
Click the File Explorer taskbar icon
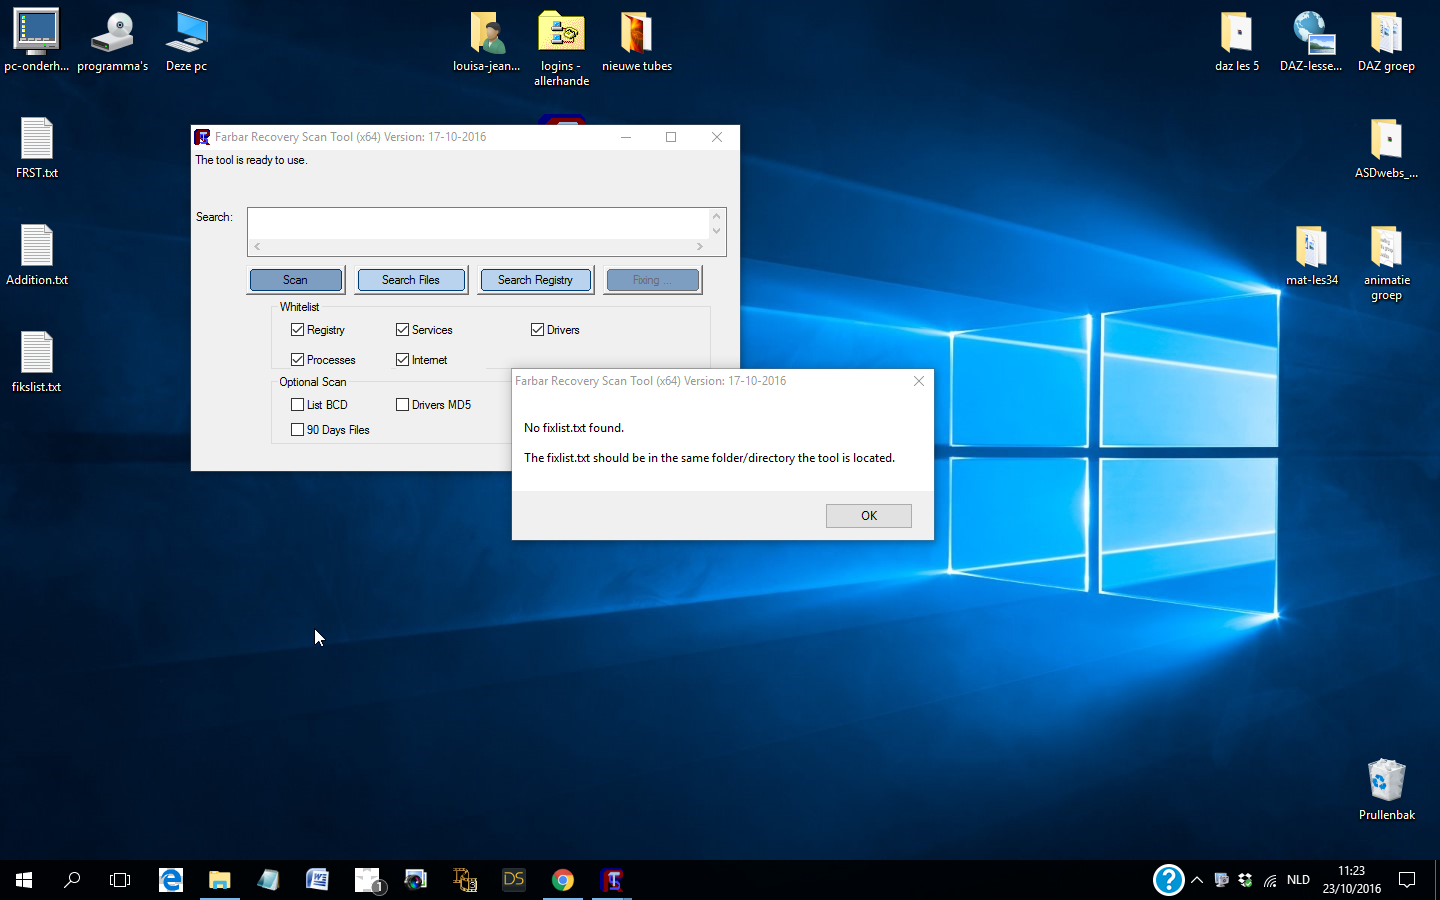pyautogui.click(x=219, y=880)
